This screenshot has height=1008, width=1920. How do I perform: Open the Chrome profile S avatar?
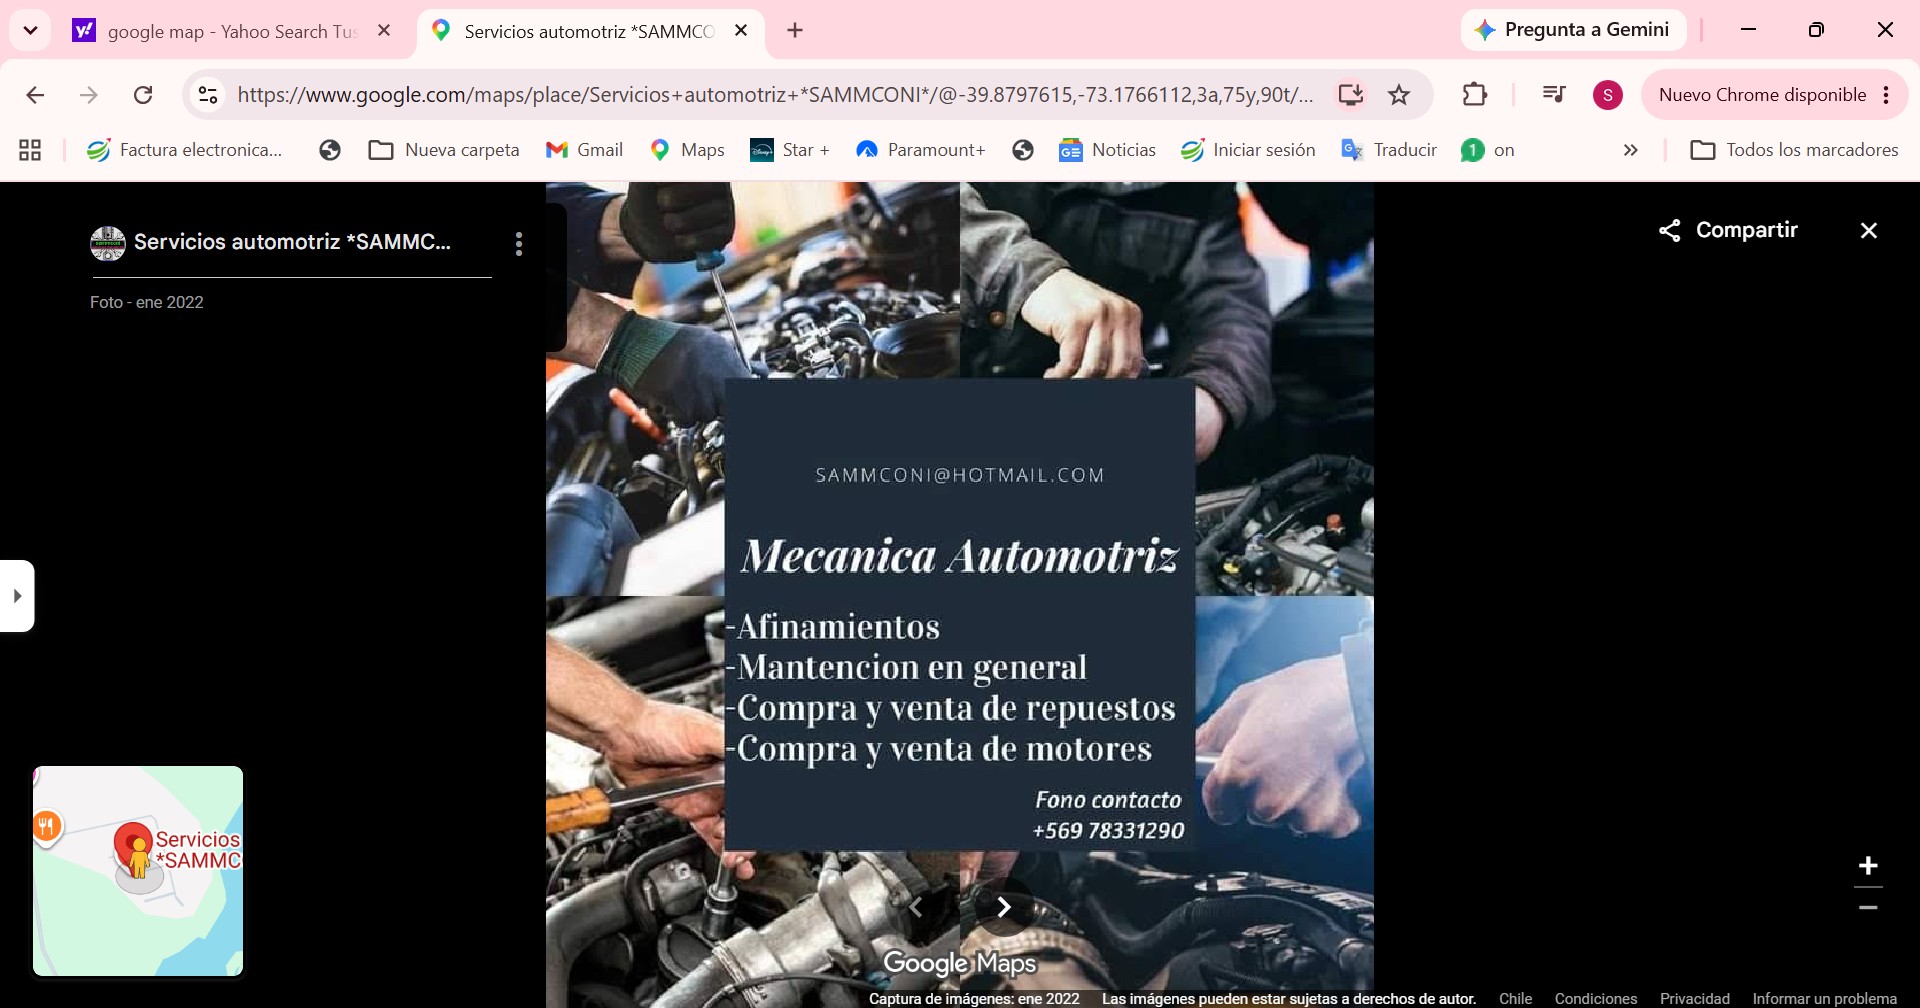(1607, 95)
